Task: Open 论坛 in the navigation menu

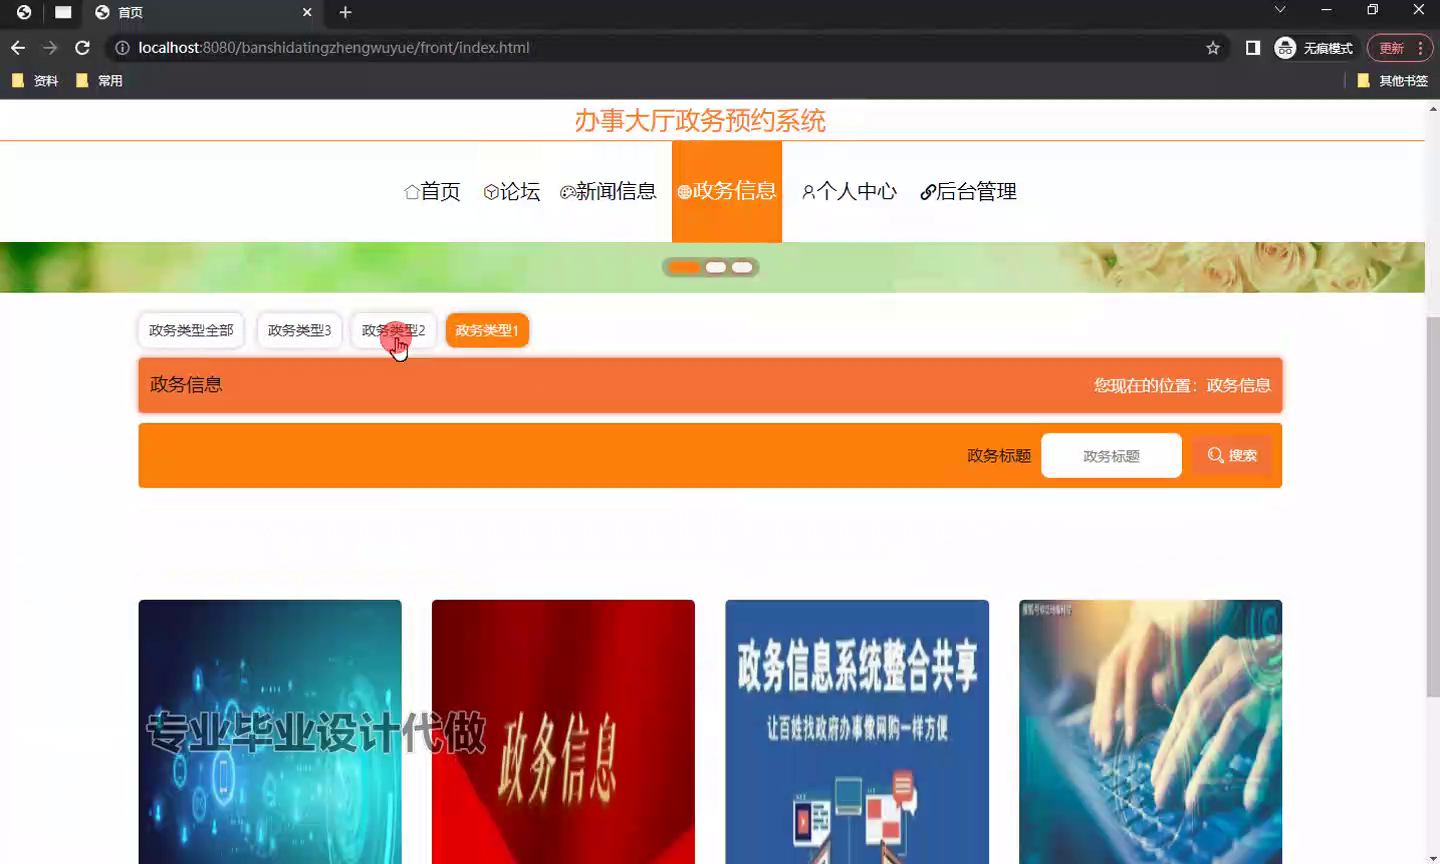Action: [511, 191]
